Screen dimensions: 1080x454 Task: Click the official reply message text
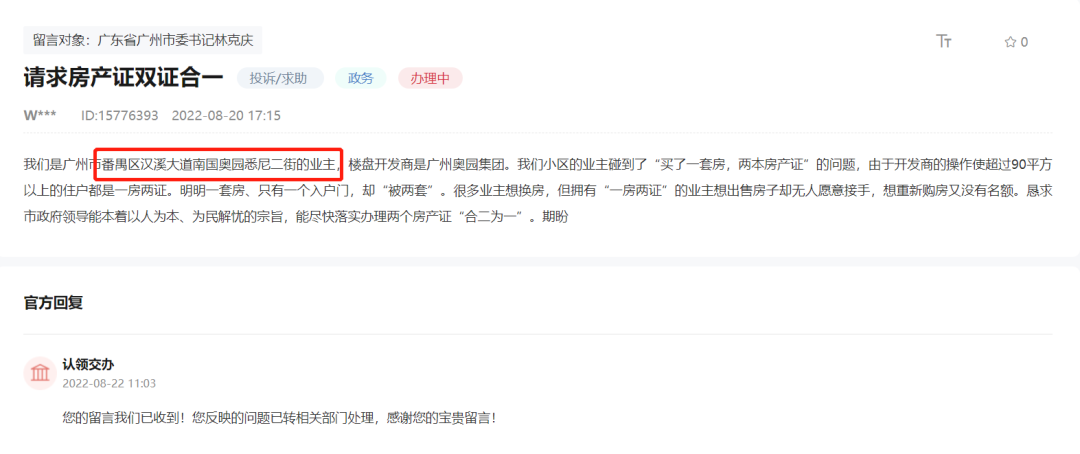(279, 418)
